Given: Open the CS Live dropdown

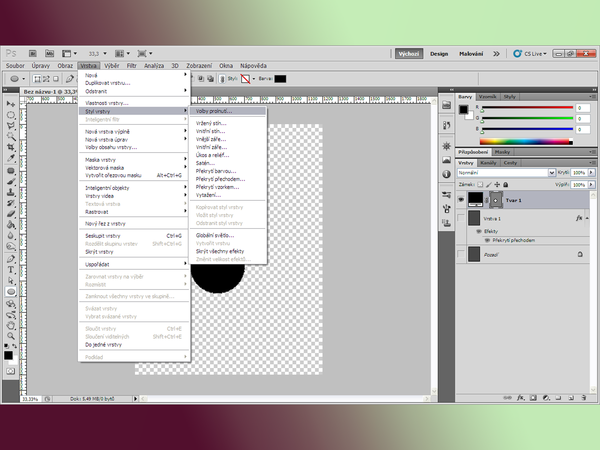Looking at the screenshot, I should [528, 54].
